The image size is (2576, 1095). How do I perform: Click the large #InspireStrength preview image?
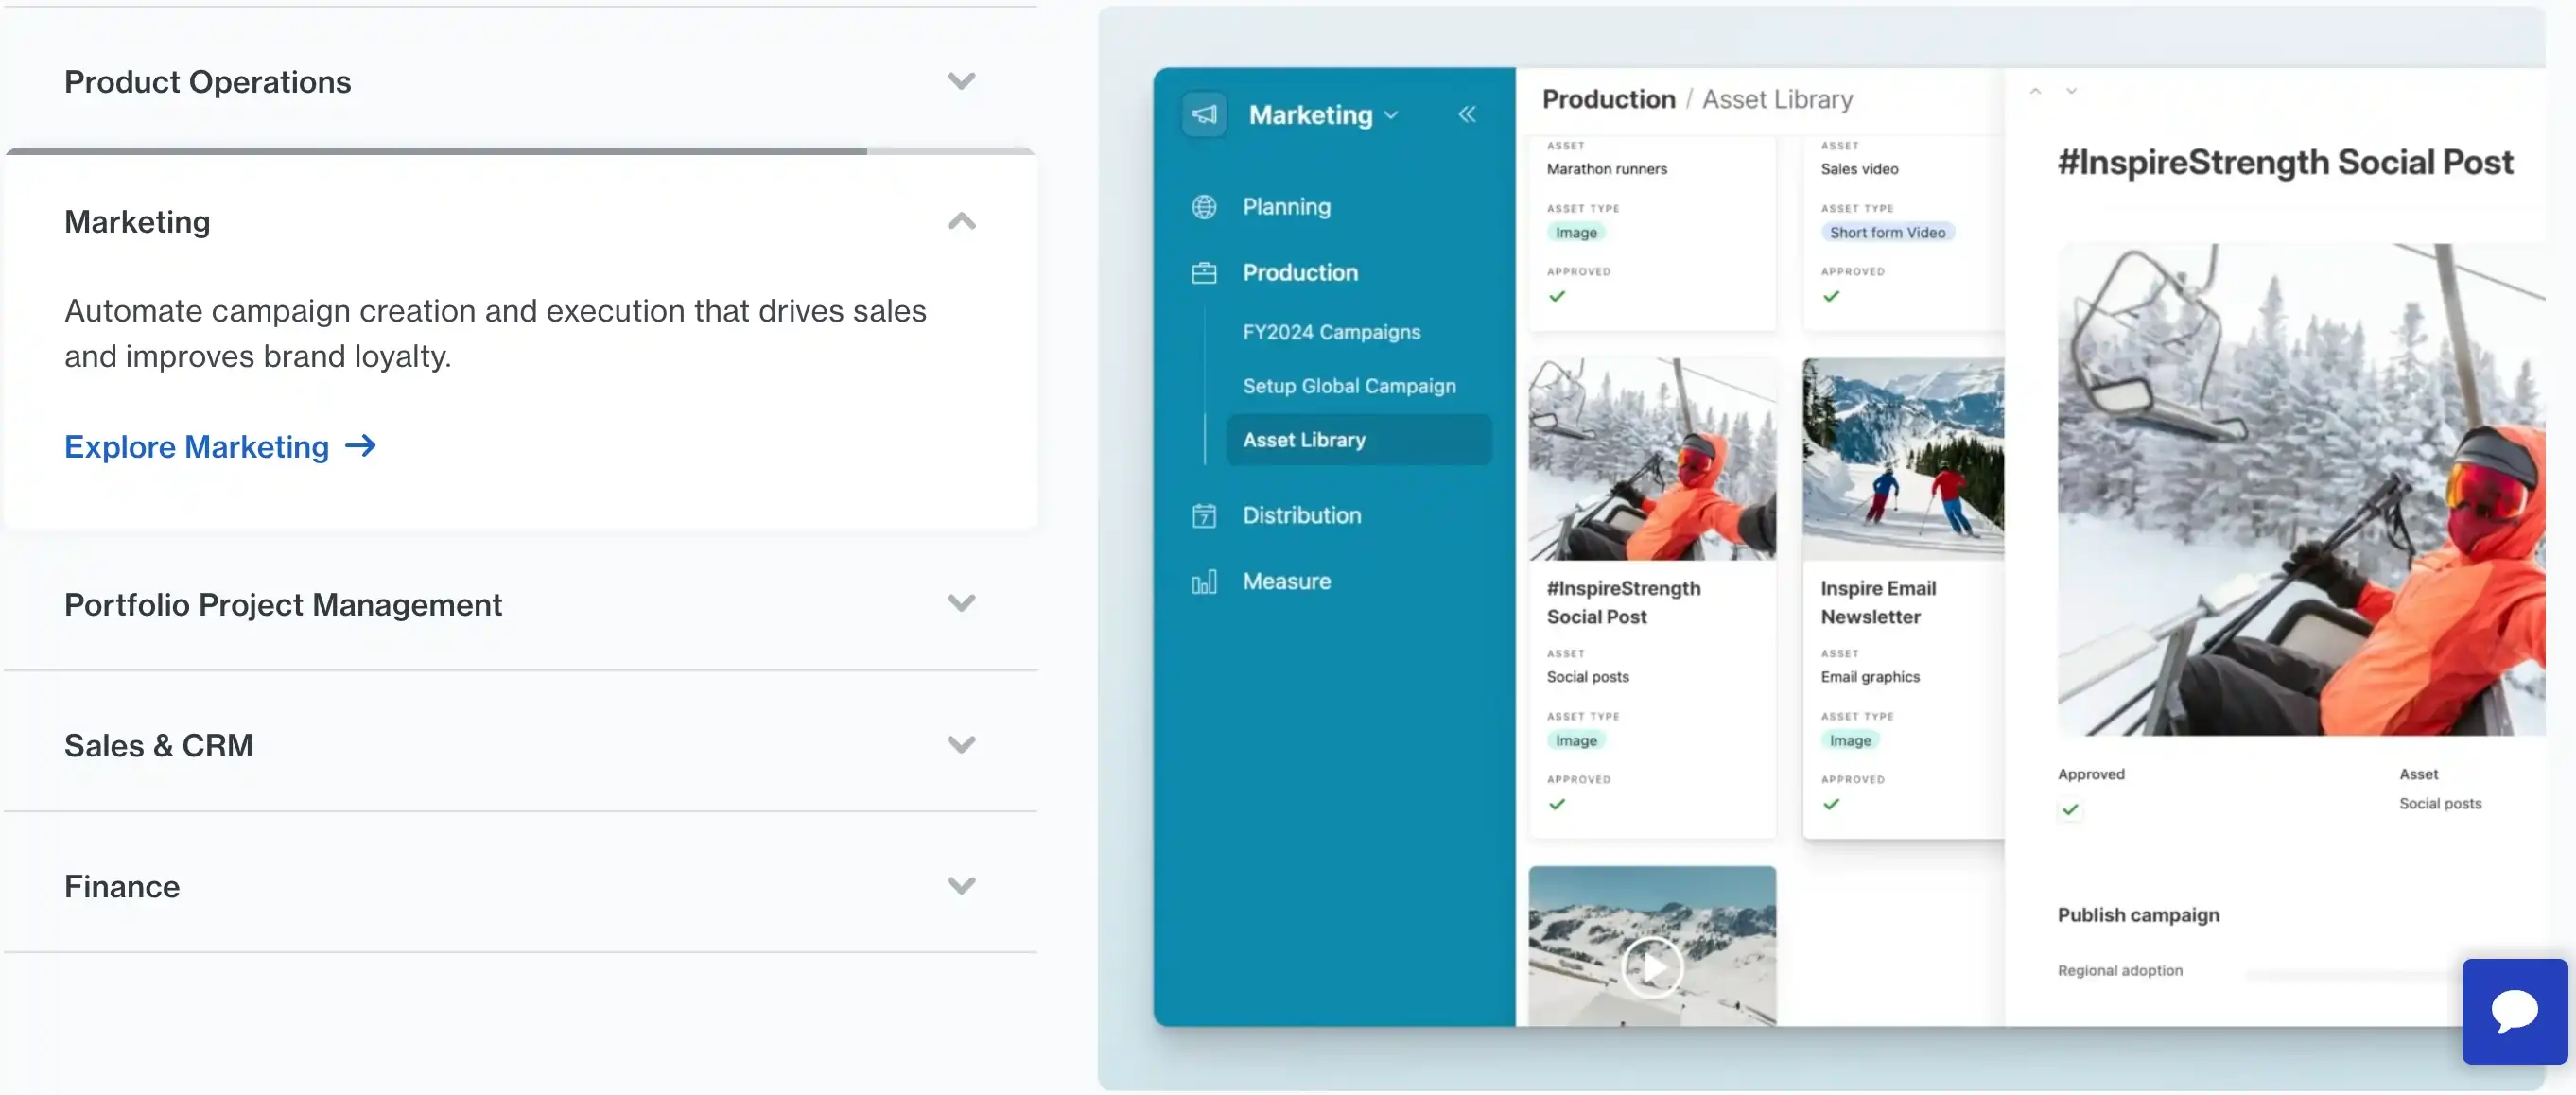2301,490
